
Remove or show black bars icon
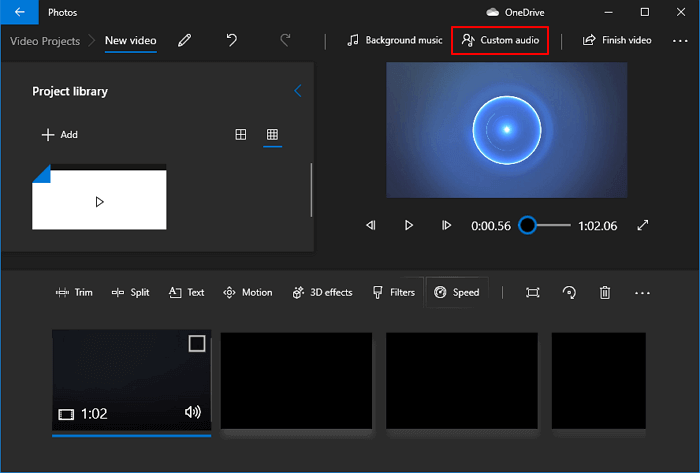pyautogui.click(x=532, y=292)
